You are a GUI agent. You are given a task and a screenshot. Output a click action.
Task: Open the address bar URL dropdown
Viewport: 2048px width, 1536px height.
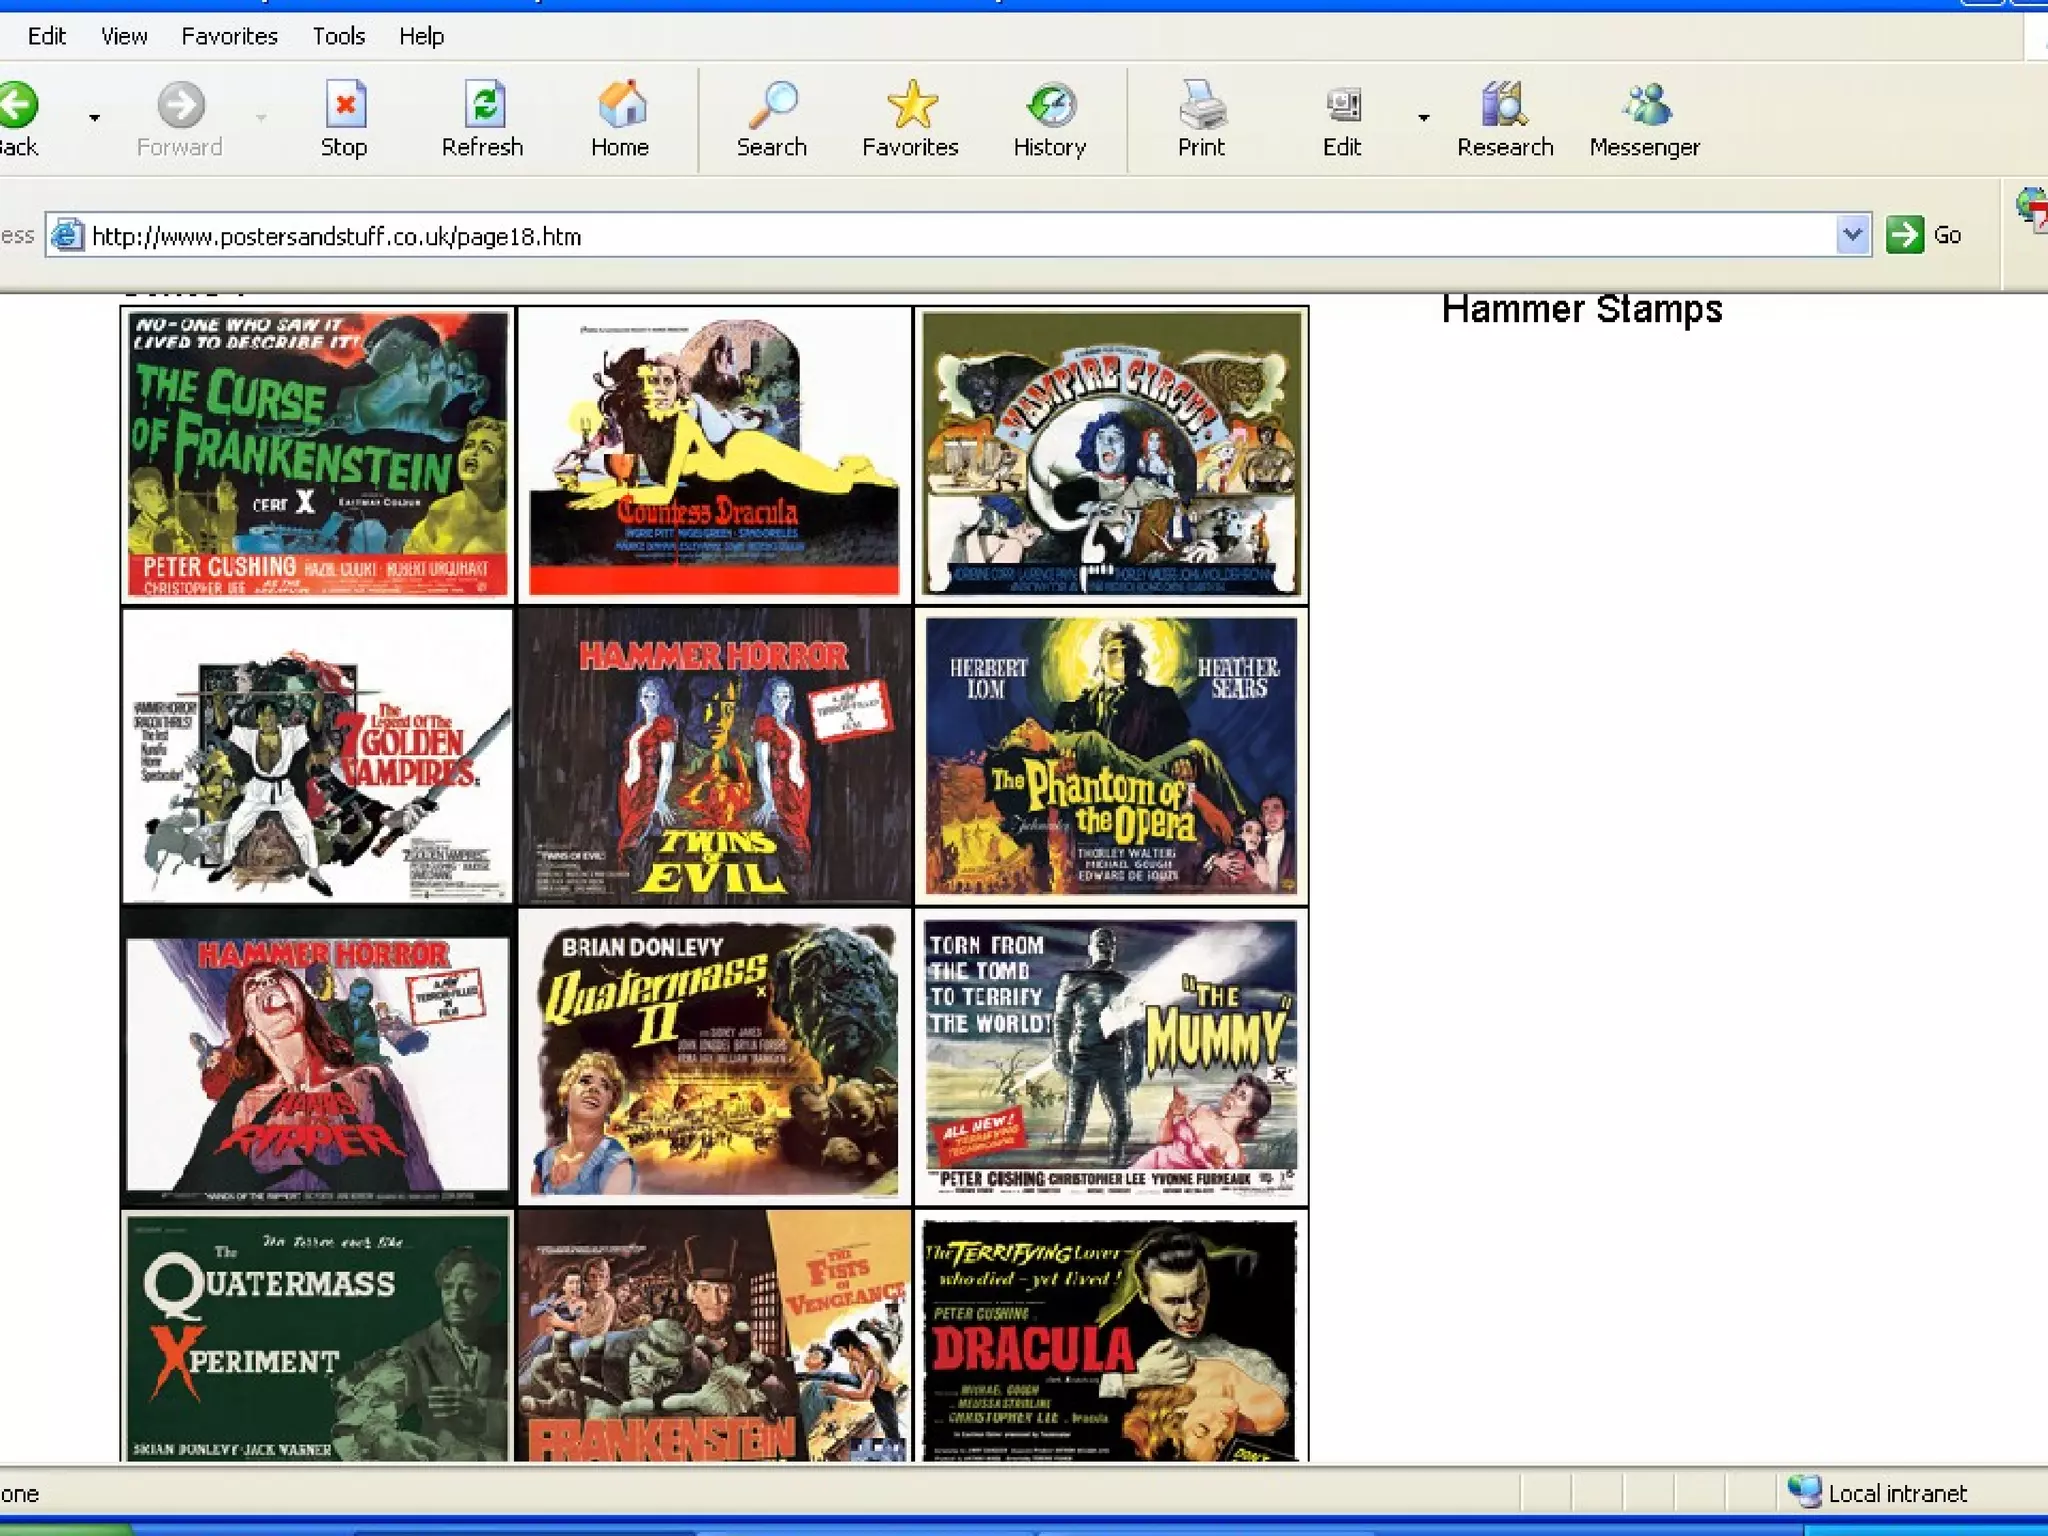pos(1852,235)
